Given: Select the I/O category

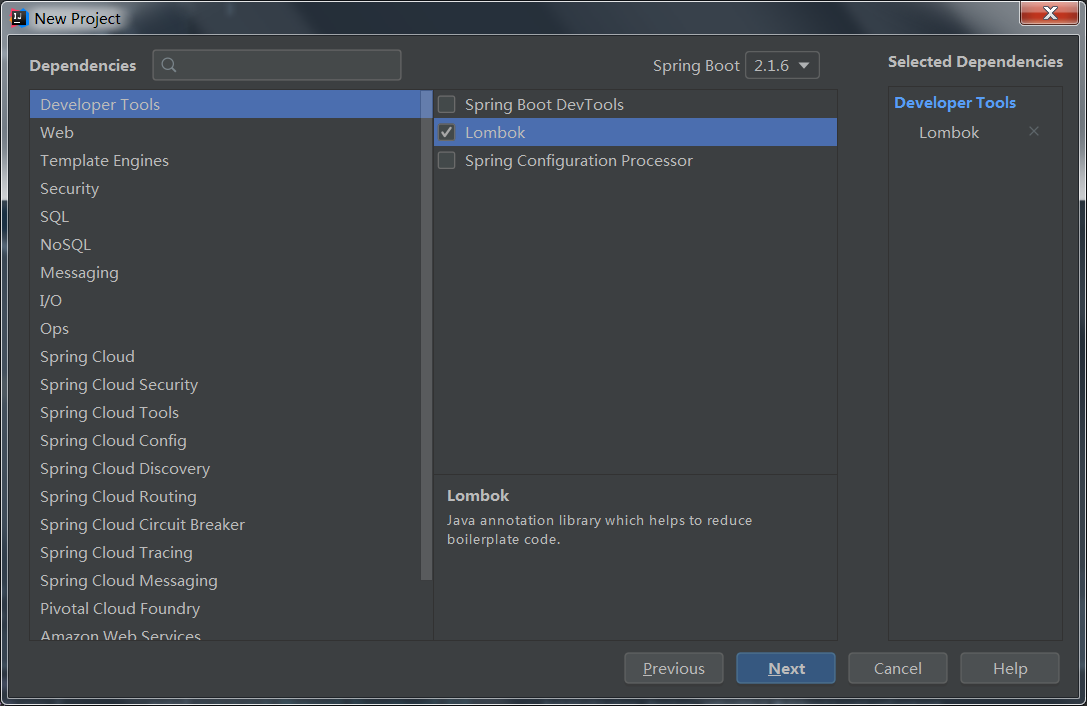Looking at the screenshot, I should (226, 300).
